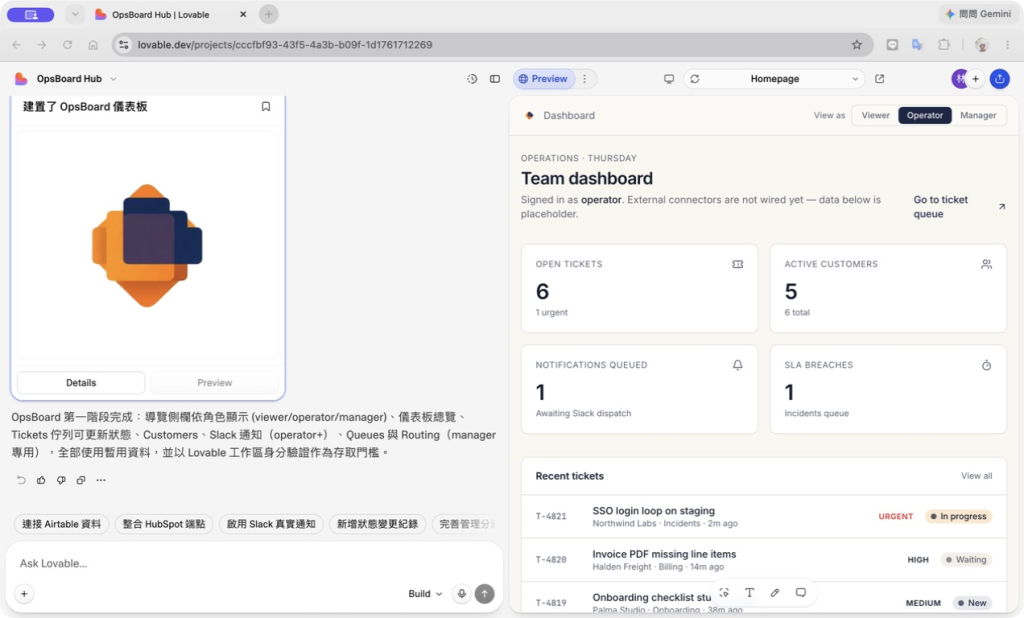Click View all recent tickets
This screenshot has height=618, width=1024.
pyautogui.click(x=976, y=476)
